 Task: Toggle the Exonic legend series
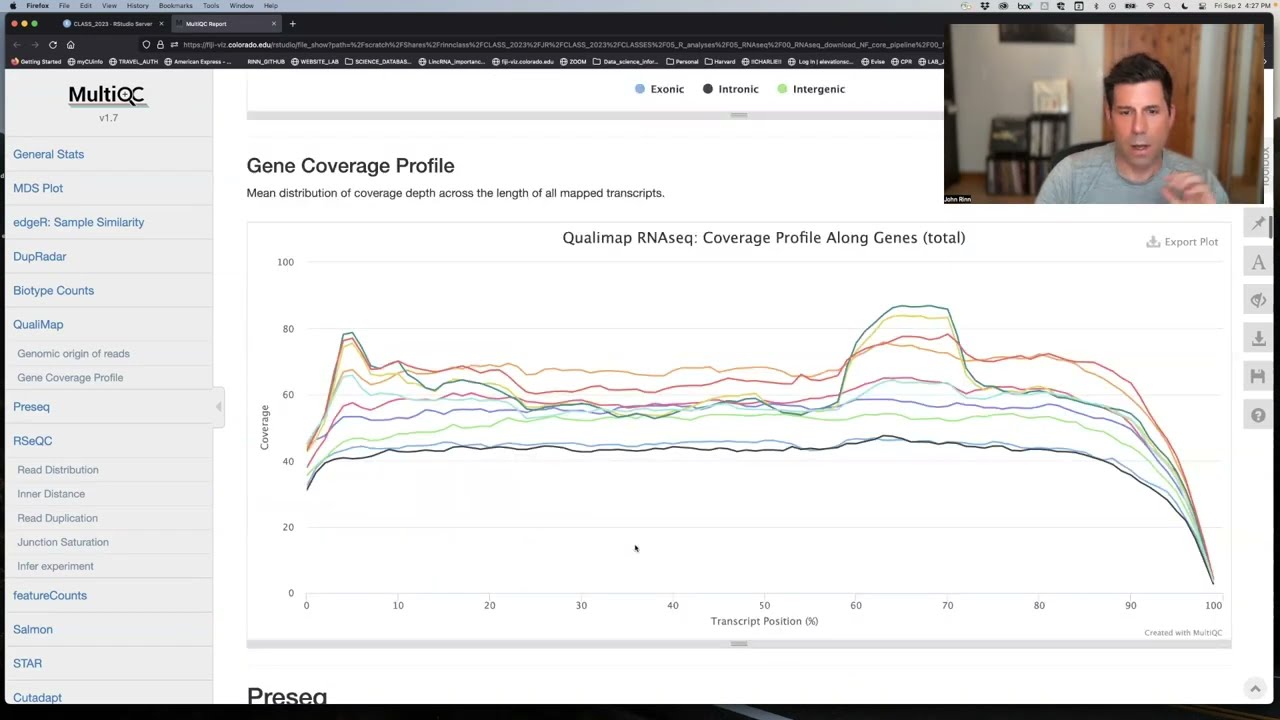[660, 89]
